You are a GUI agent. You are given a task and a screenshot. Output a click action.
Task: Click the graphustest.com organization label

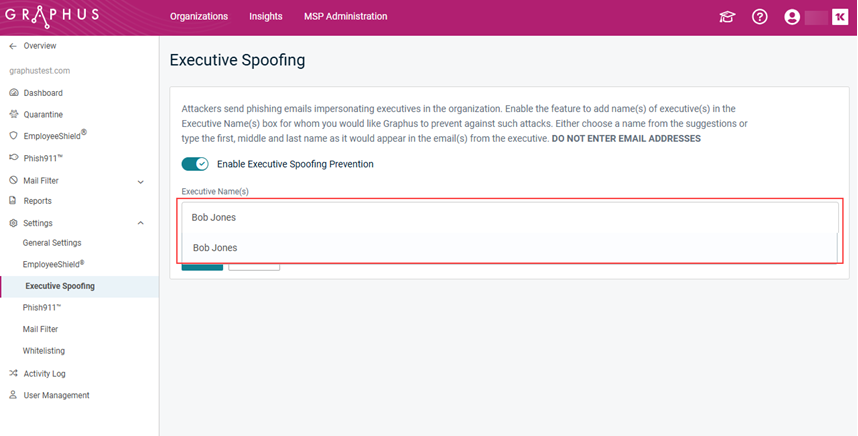pyautogui.click(x=39, y=71)
